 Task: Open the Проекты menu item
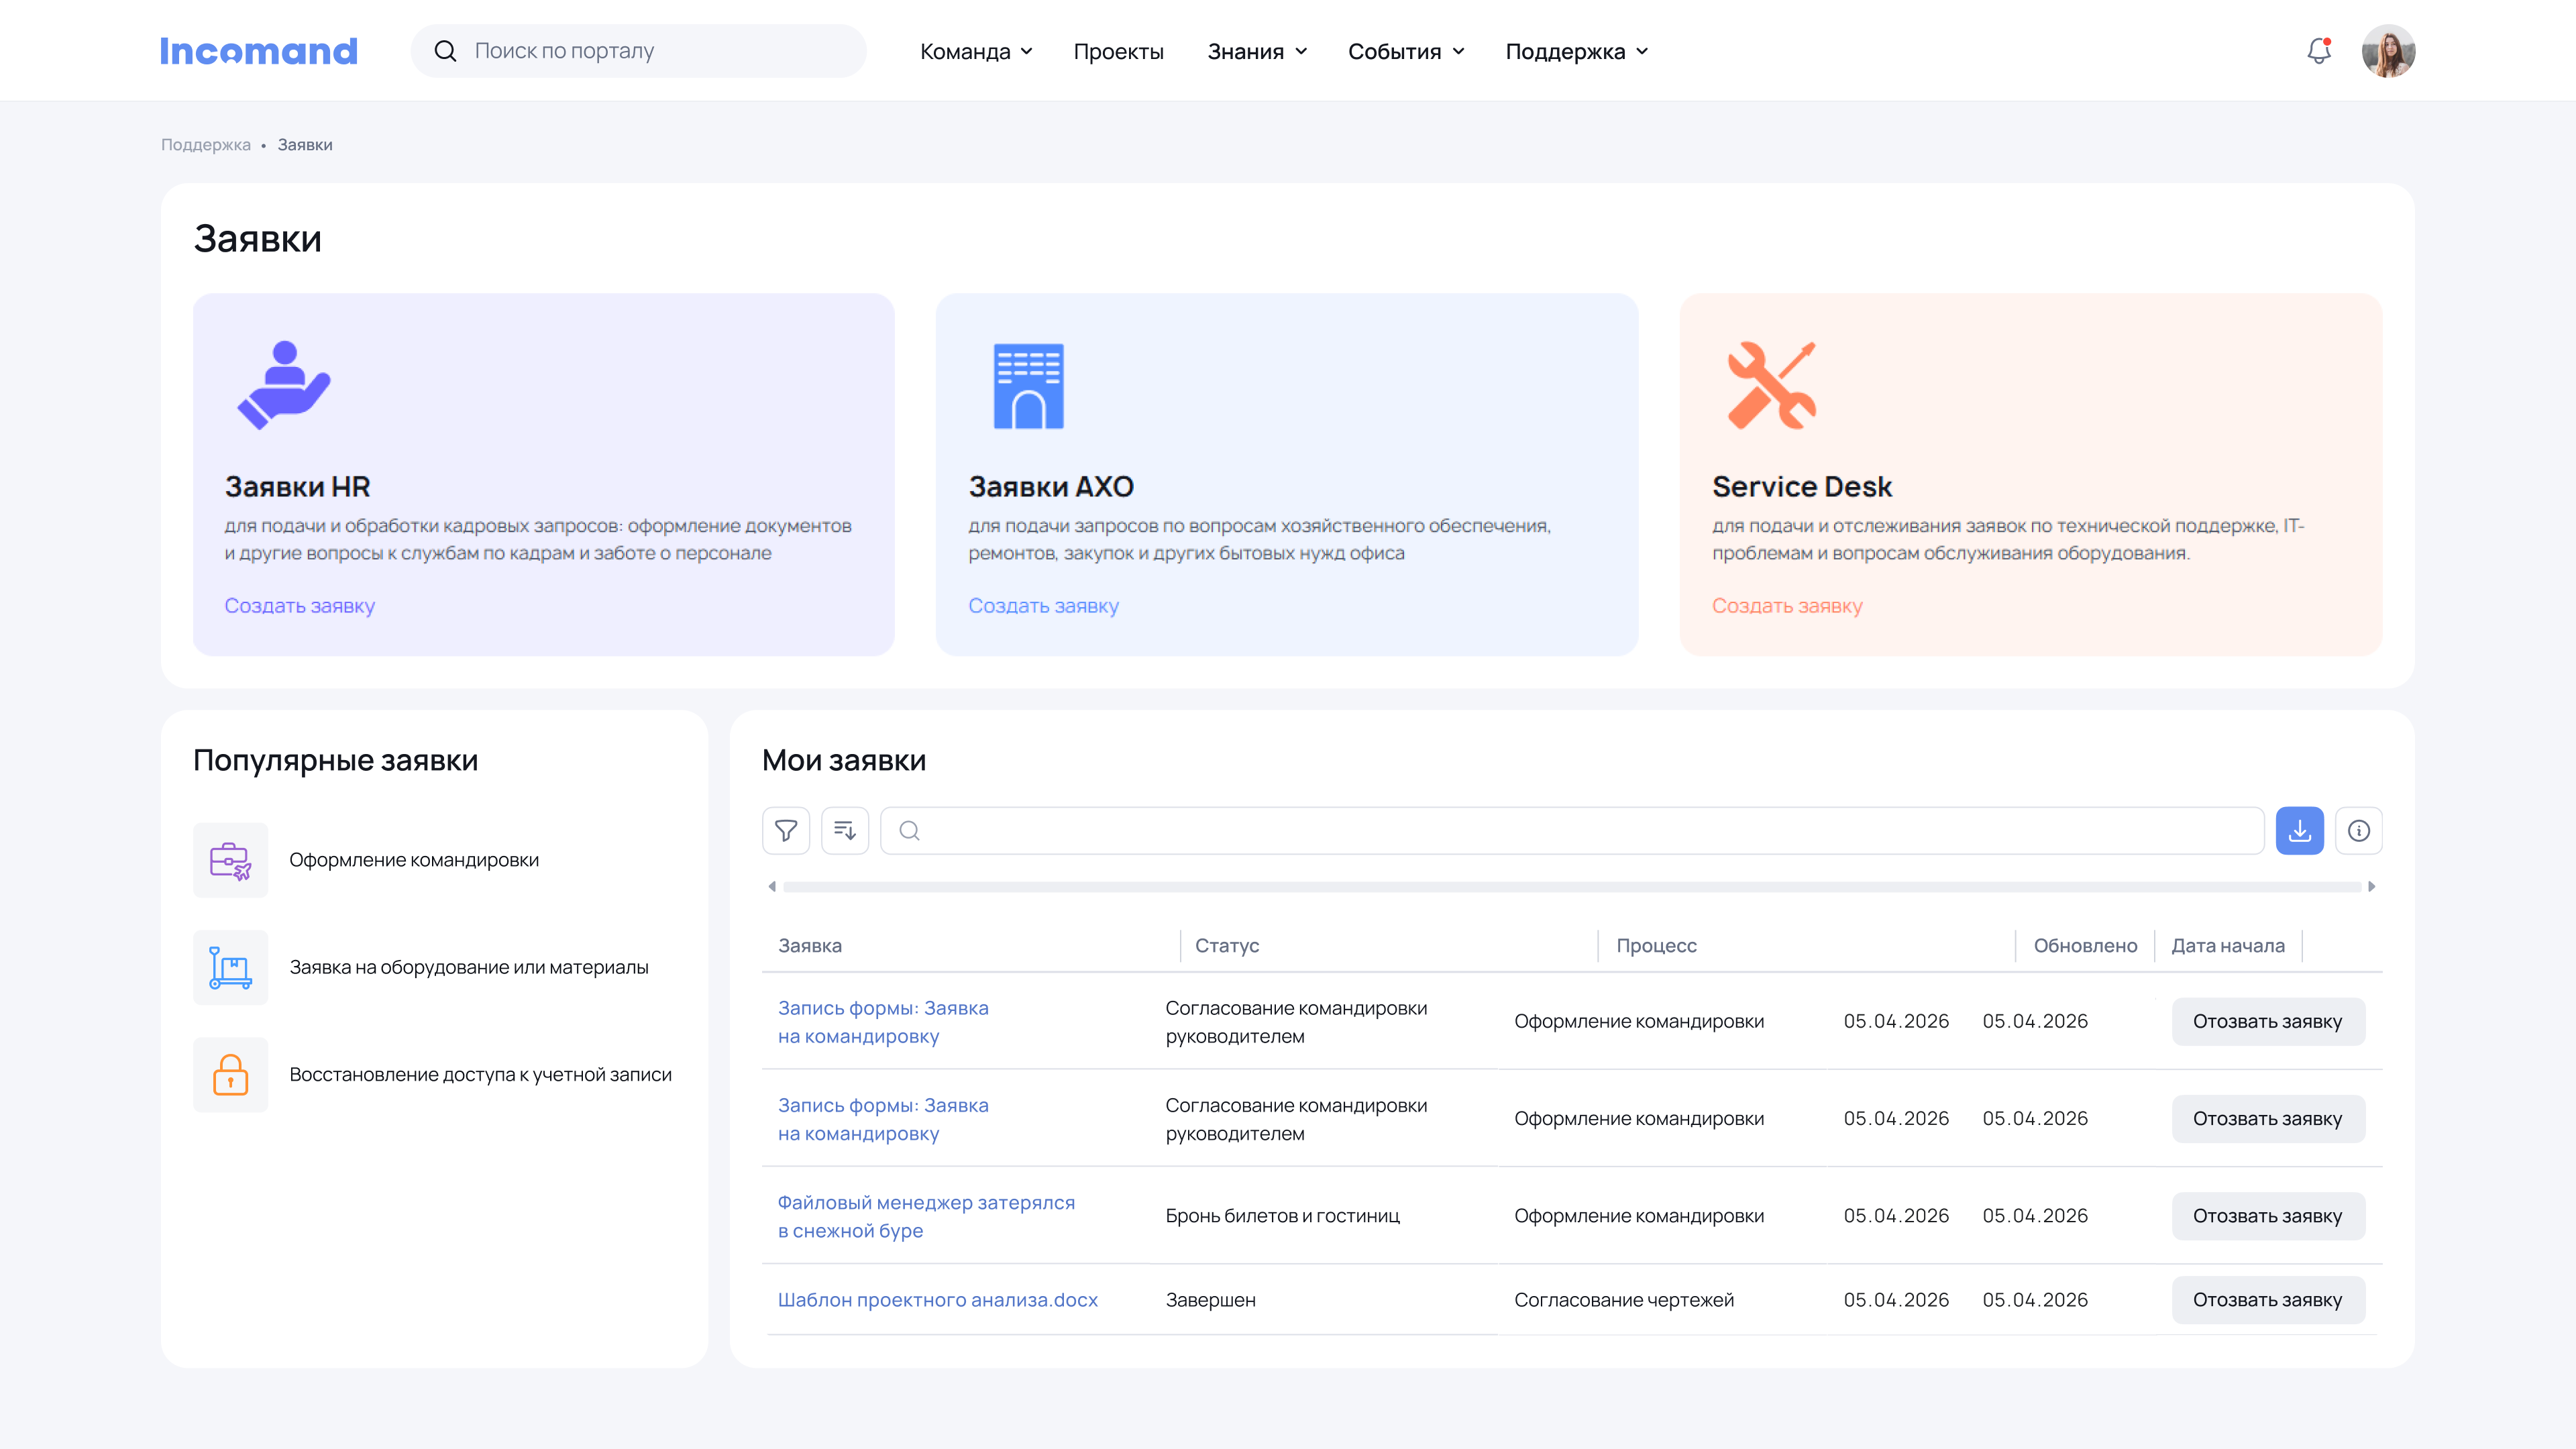1119,51
